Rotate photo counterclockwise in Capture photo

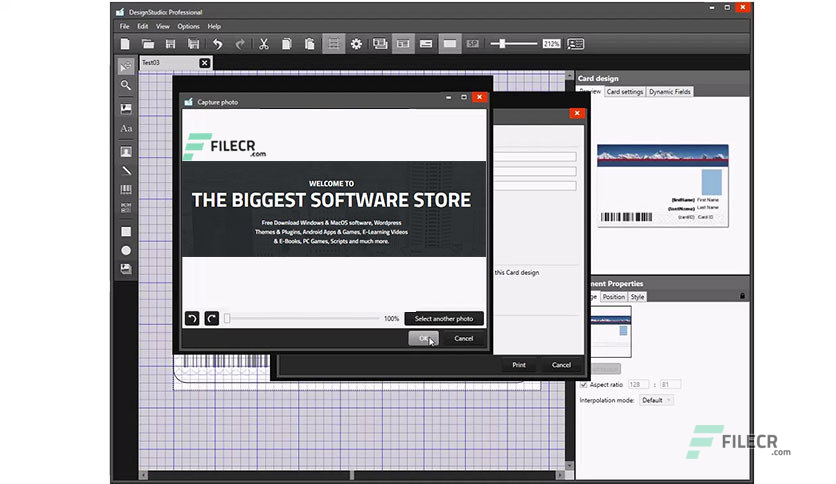coord(192,318)
